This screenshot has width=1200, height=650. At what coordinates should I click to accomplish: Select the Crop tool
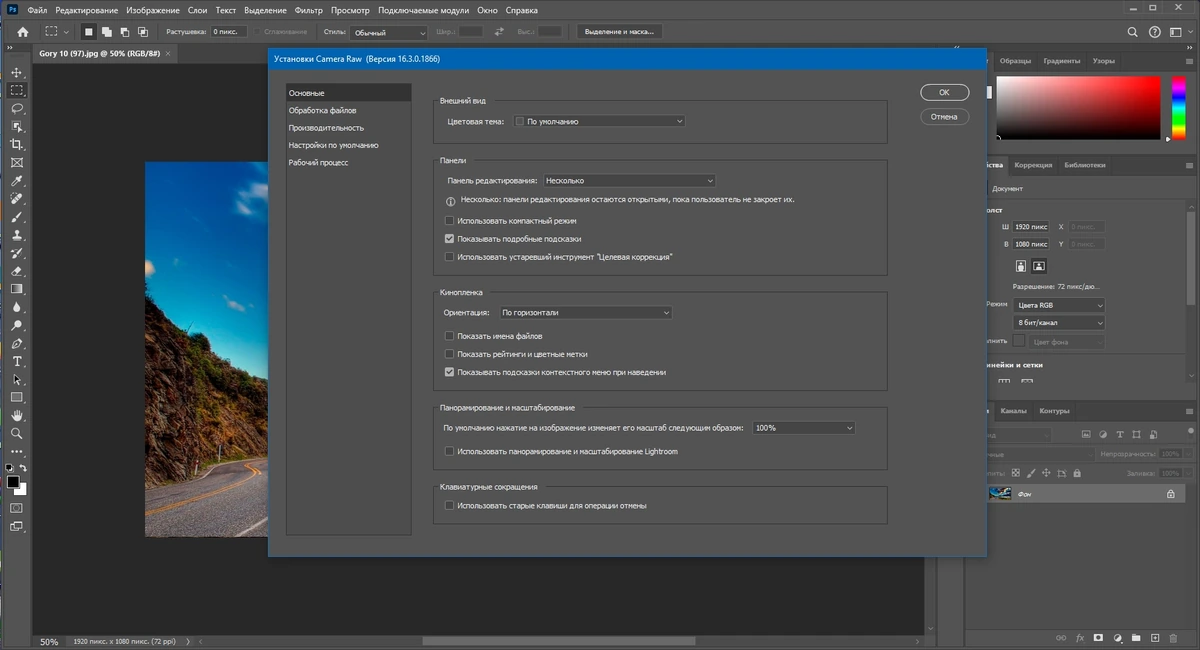coord(17,145)
